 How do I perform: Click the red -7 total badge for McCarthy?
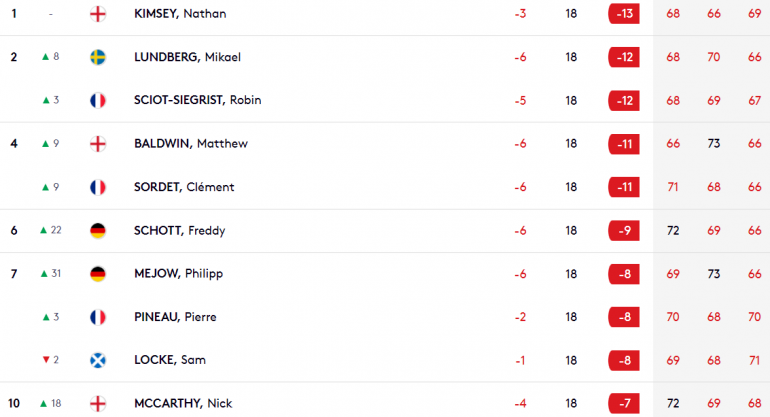click(624, 403)
